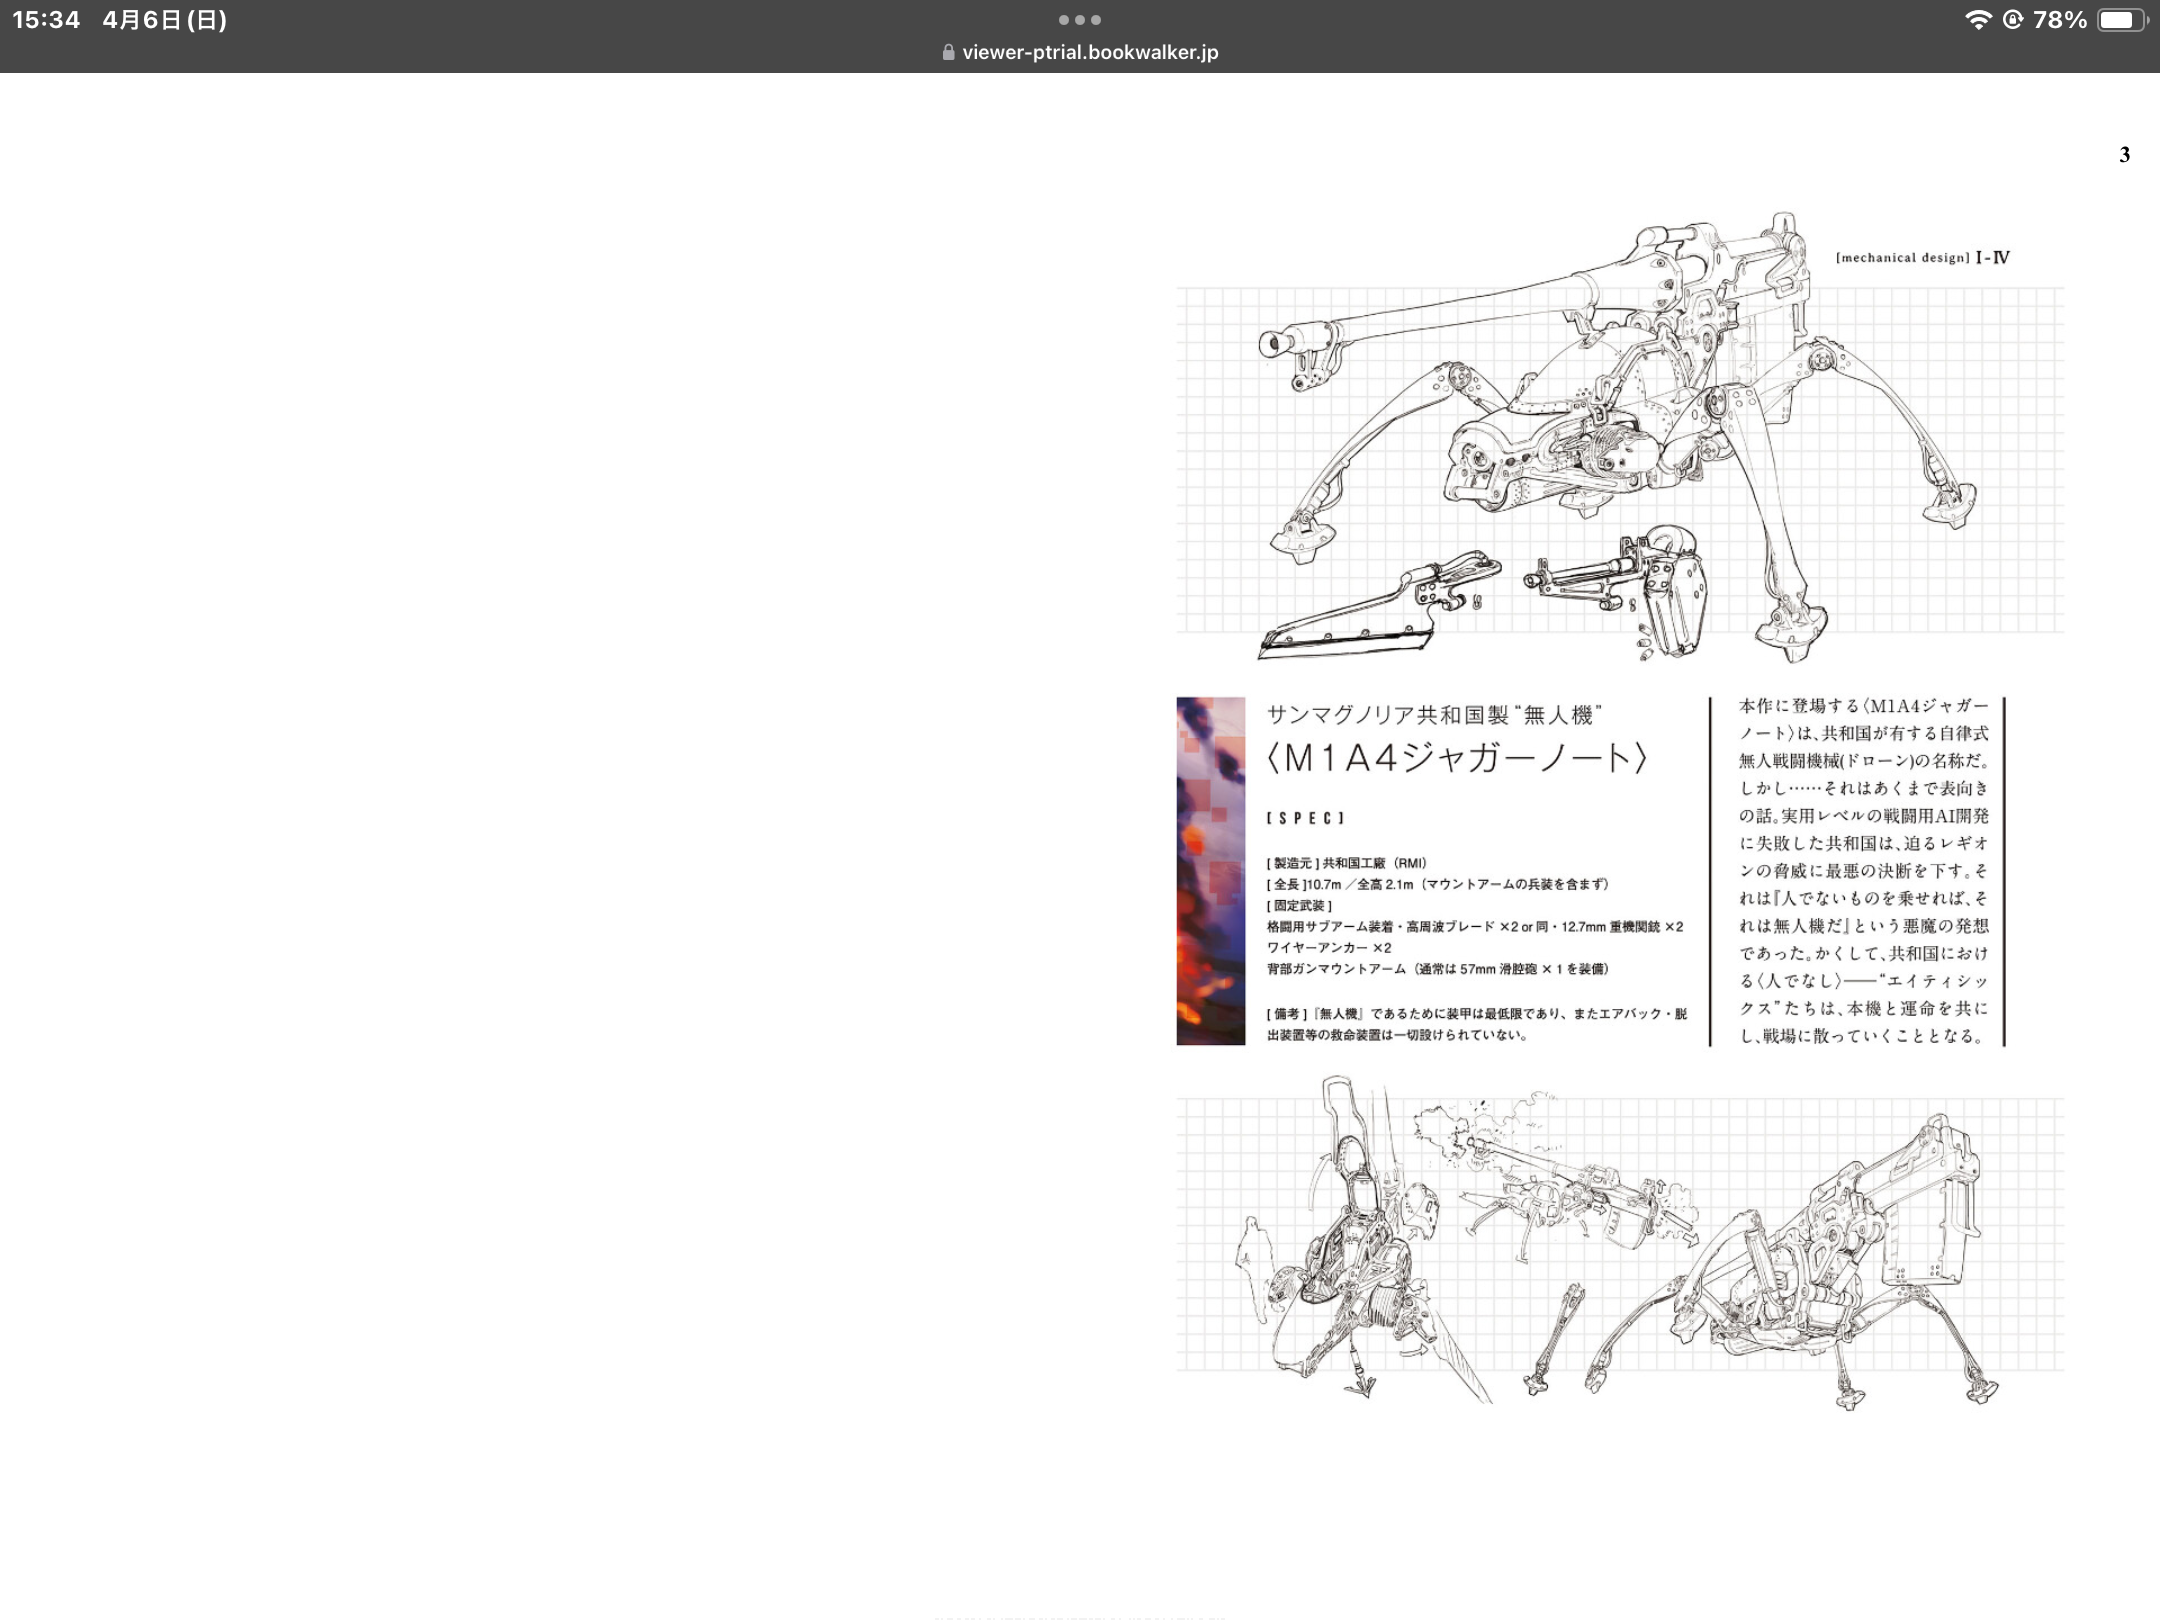The width and height of the screenshot is (2160, 1620).
Task: Tap the 78% battery percentage
Action: click(2060, 20)
